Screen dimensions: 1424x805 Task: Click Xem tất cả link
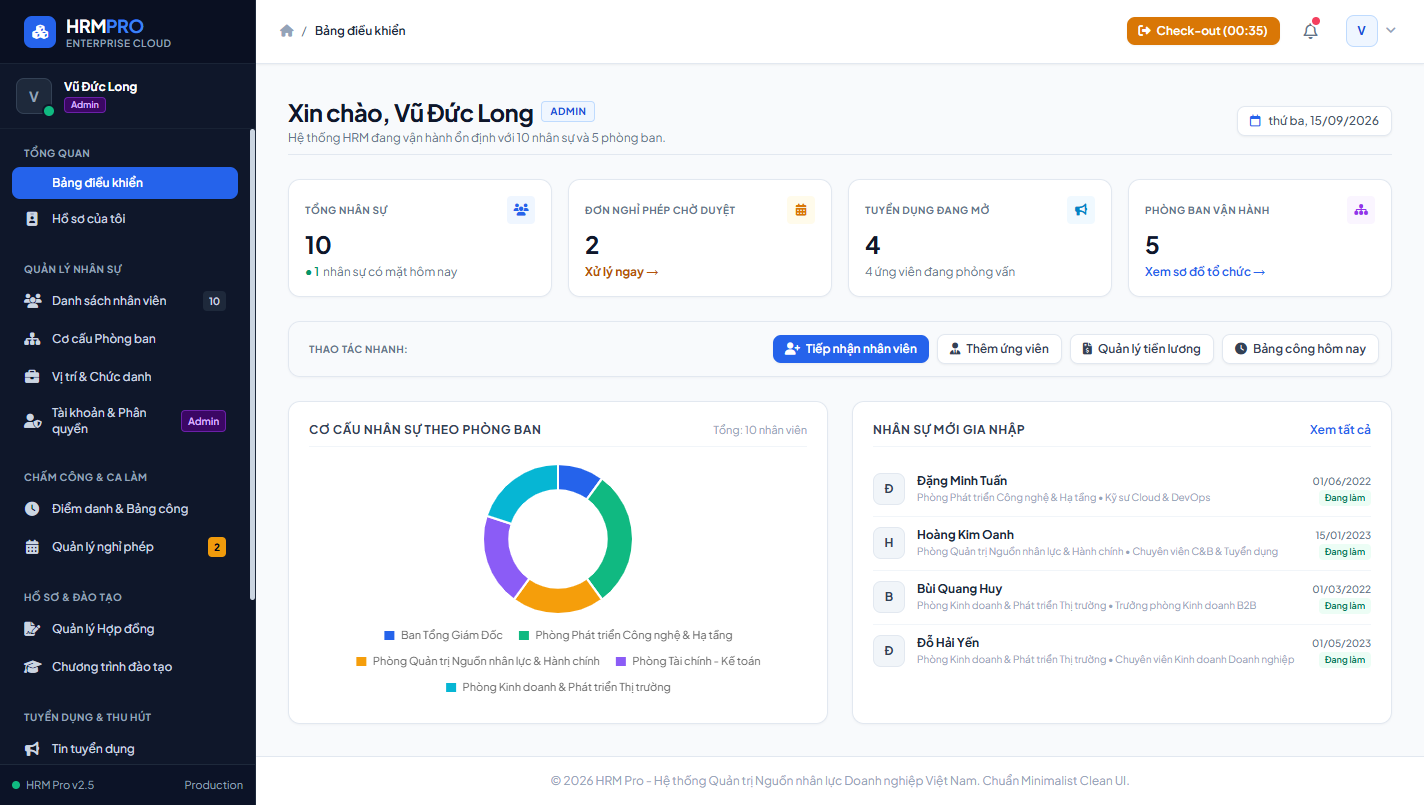tap(1340, 430)
